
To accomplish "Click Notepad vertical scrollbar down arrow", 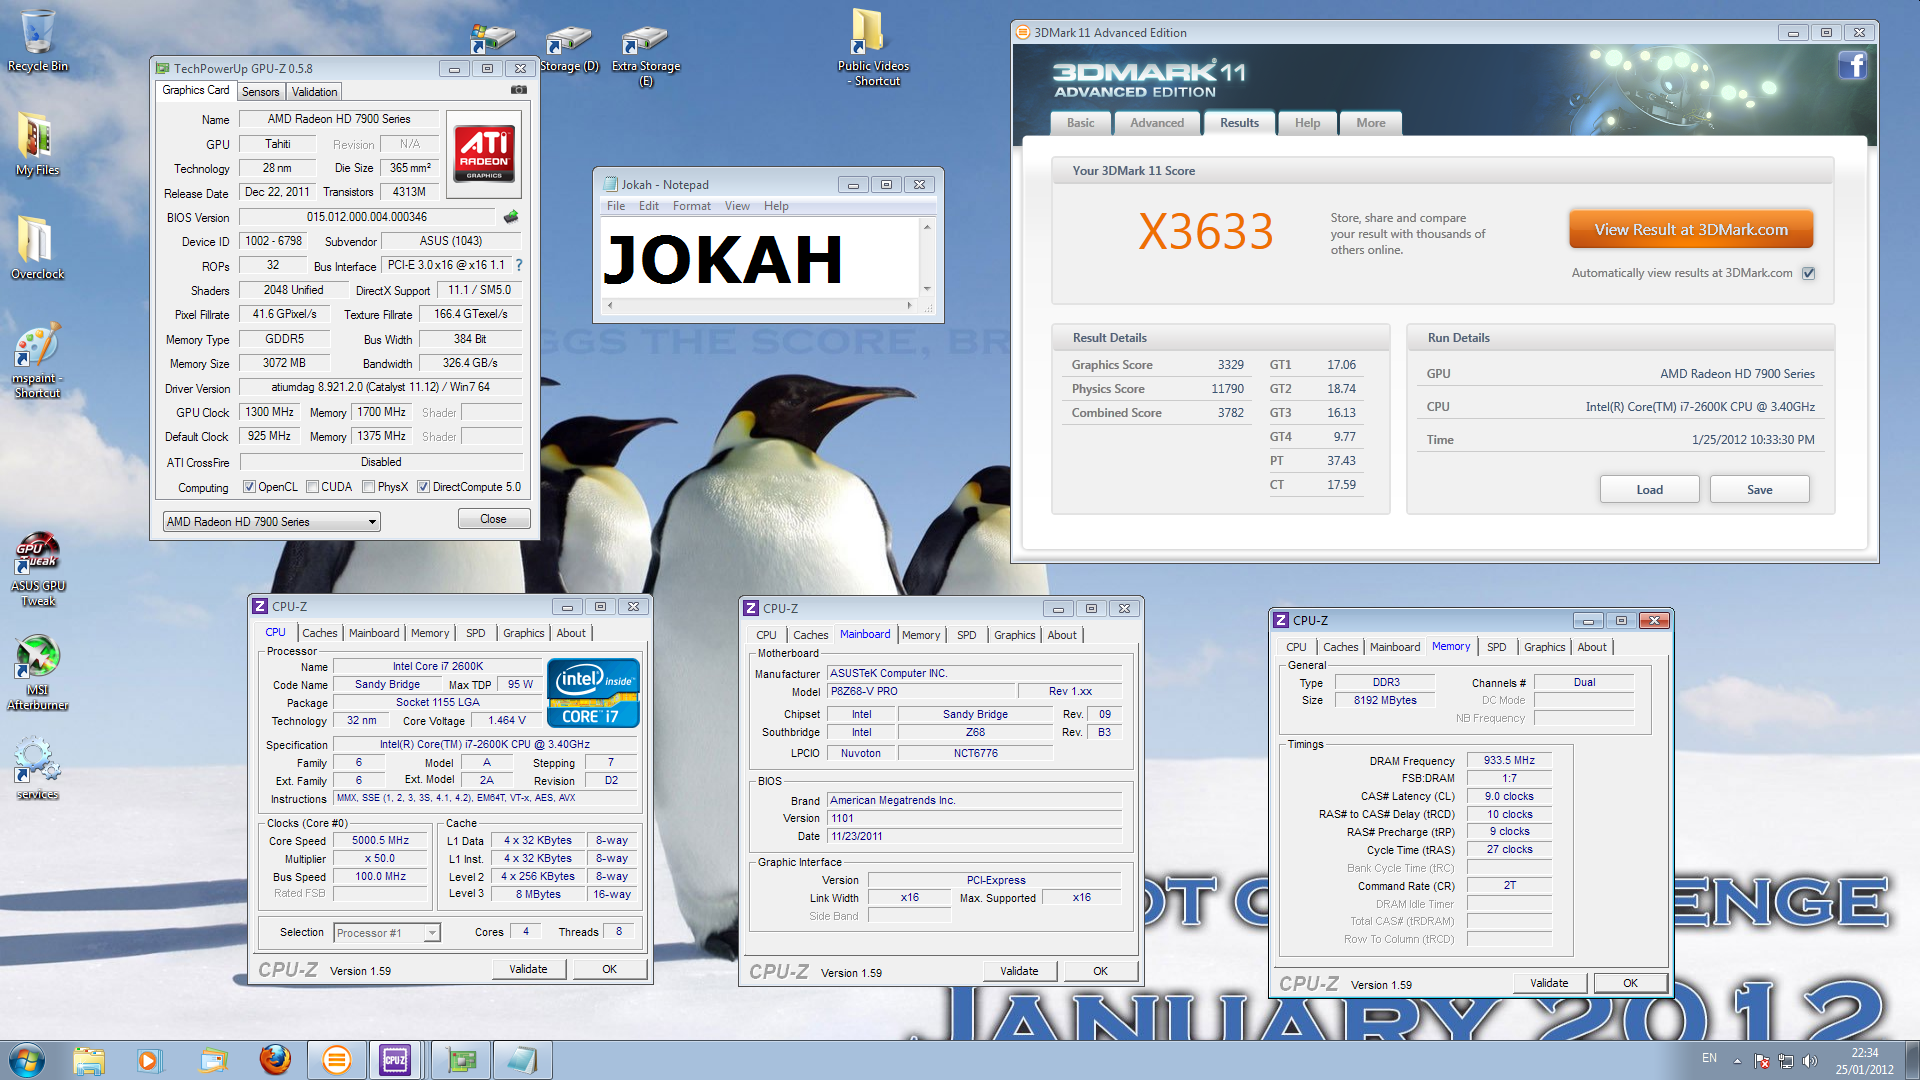I will coord(927,289).
